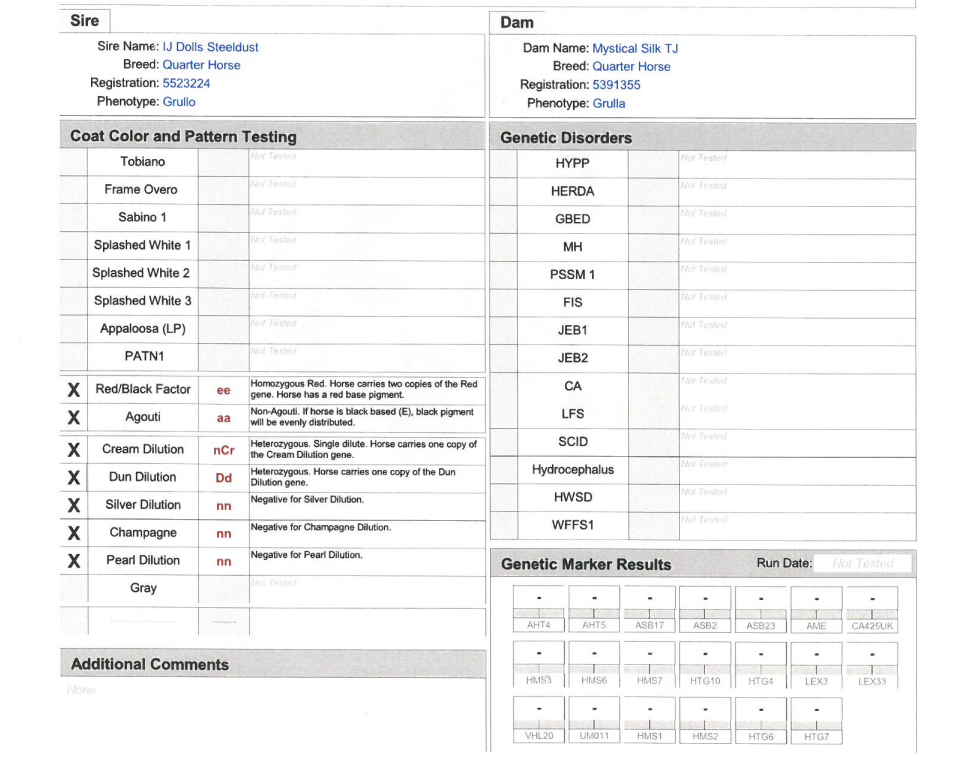Screen dimensions: 958x757
Task: Select the HTG7 marker box
Action: tap(816, 720)
